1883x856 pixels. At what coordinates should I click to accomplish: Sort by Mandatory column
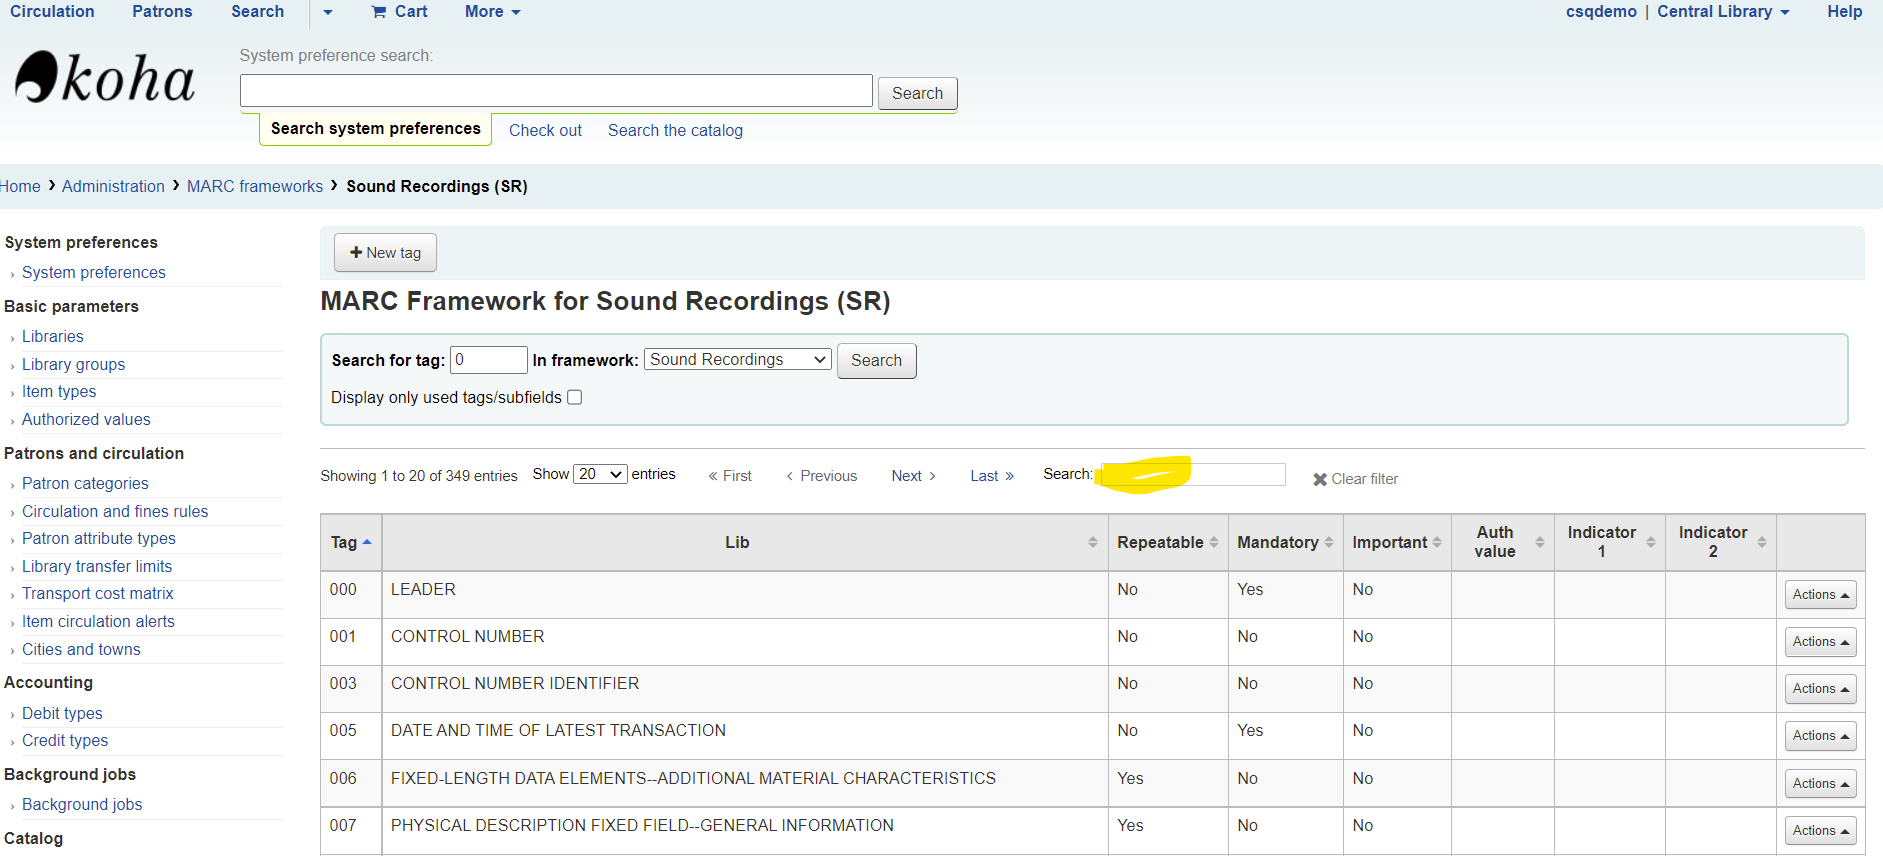click(x=1285, y=542)
